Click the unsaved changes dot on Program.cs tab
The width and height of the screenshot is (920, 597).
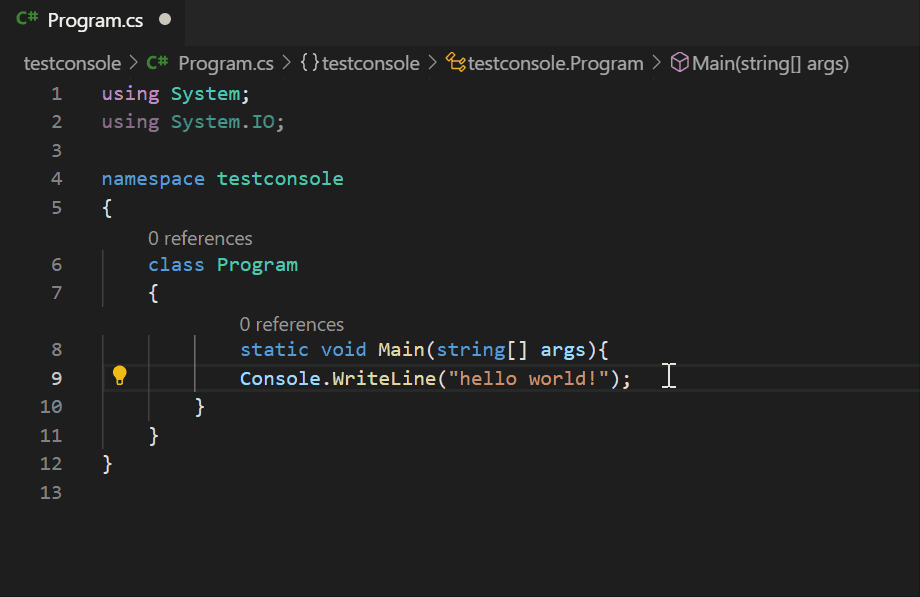[x=164, y=18]
